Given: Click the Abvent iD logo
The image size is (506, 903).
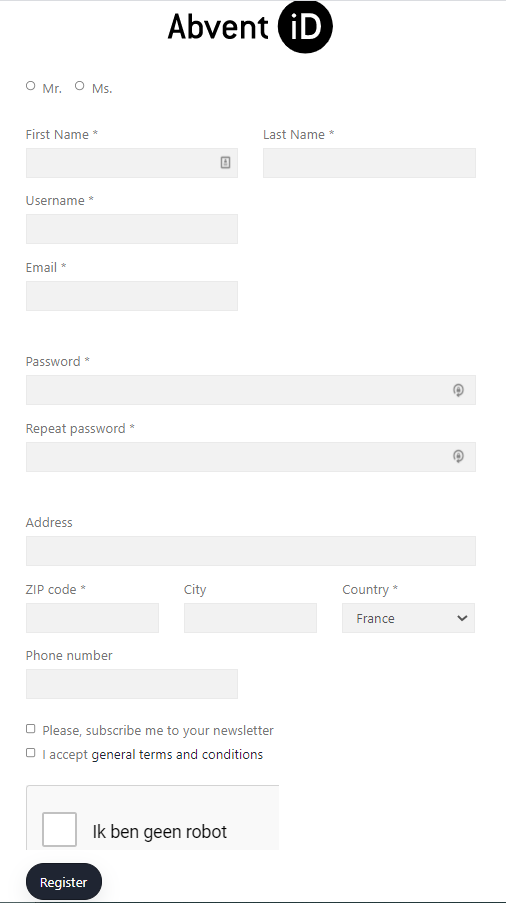Looking at the screenshot, I should (250, 27).
